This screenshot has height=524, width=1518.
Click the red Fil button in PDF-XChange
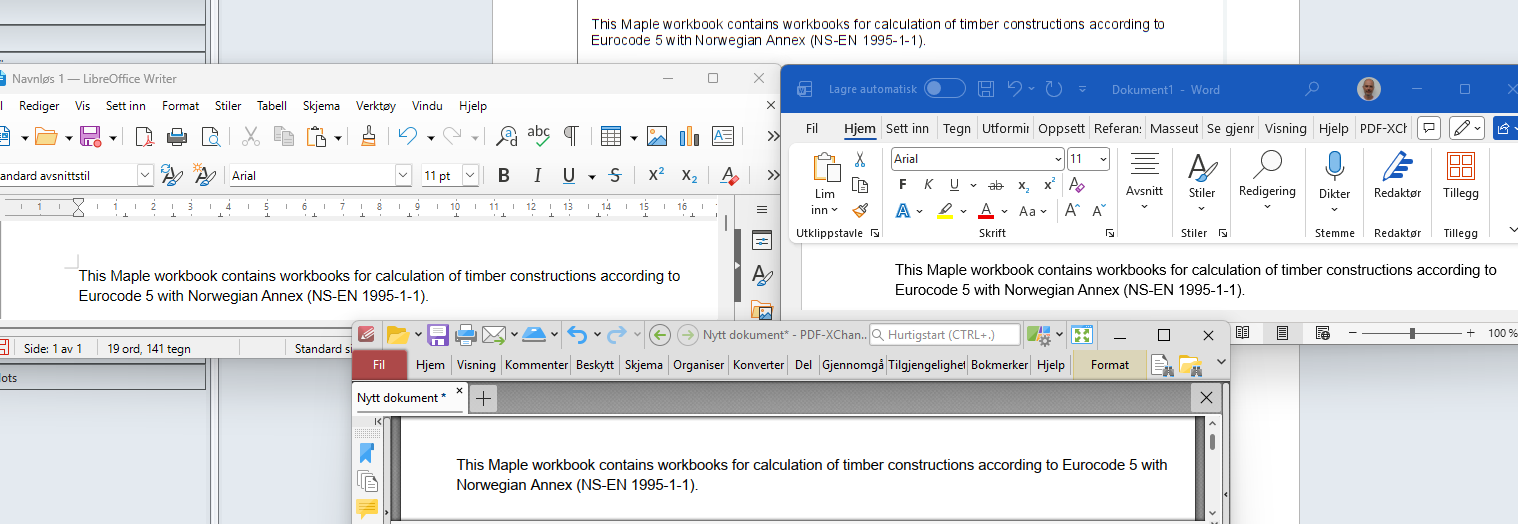[379, 365]
